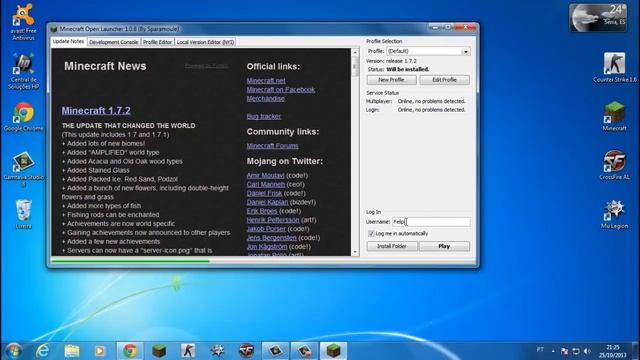
Task: Open Jens Bergensten's Twitter link
Action: point(271,238)
